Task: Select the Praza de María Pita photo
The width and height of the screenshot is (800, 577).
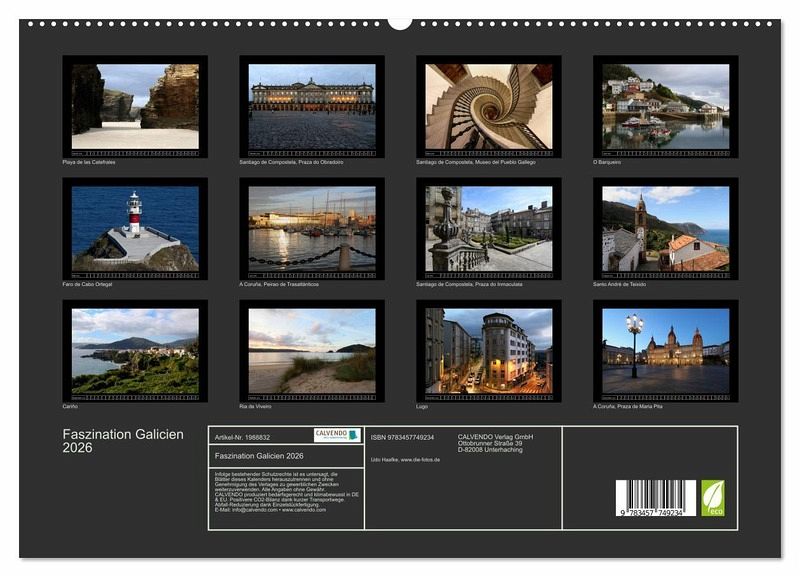Action: (666, 350)
